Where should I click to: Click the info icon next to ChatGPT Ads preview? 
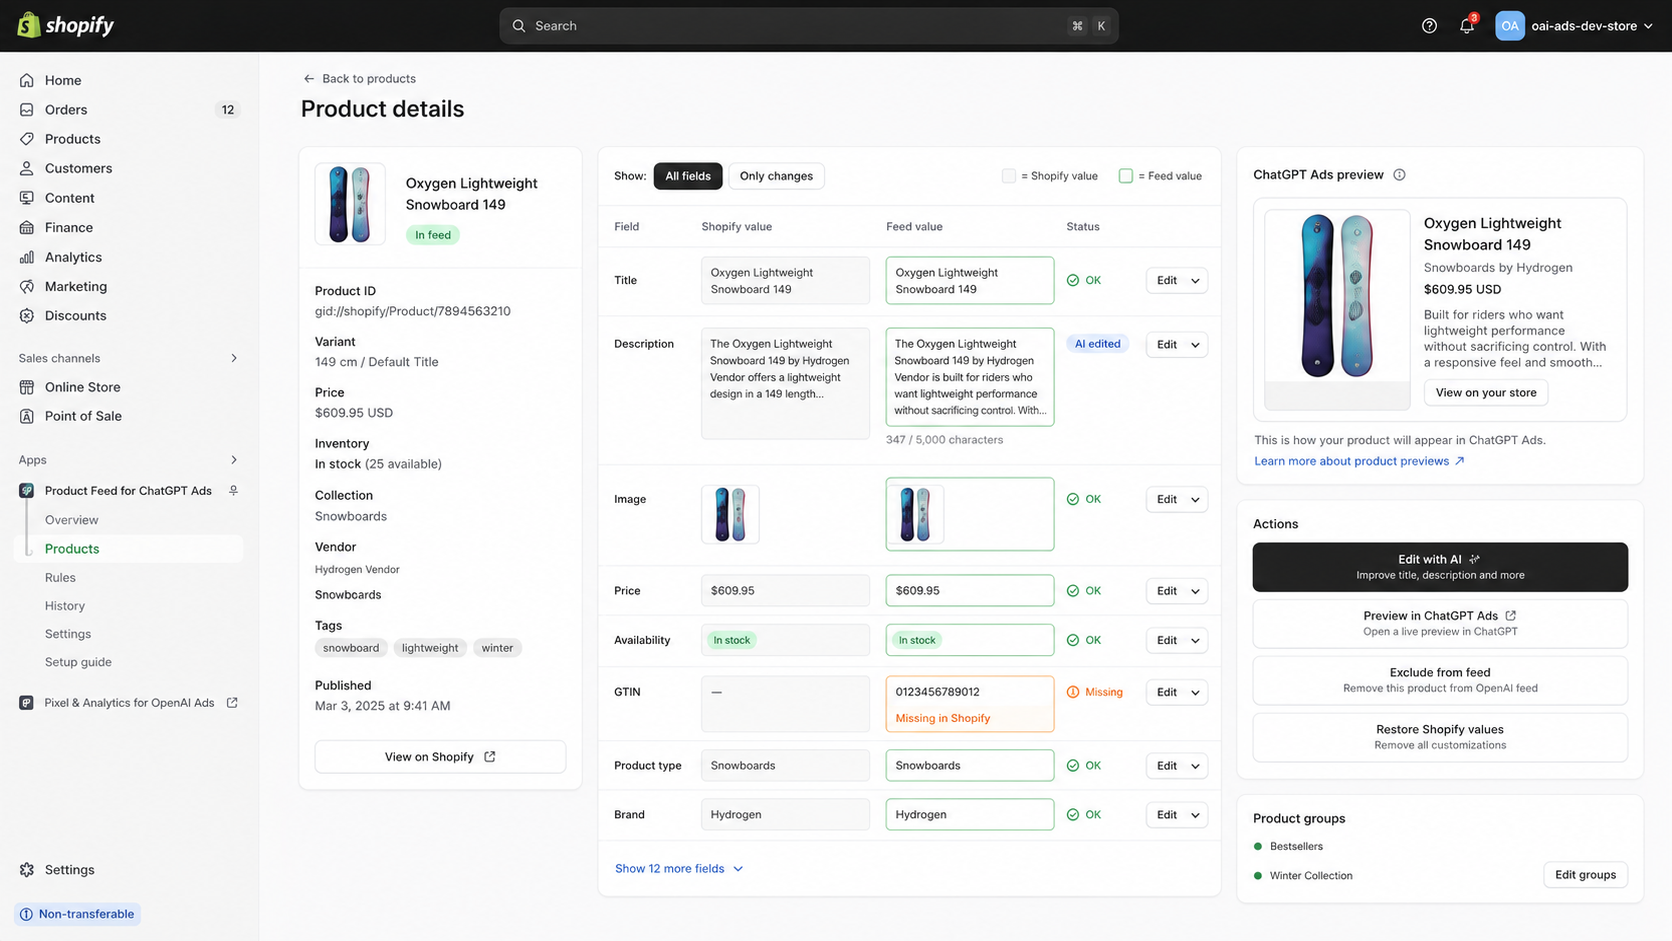[1399, 175]
